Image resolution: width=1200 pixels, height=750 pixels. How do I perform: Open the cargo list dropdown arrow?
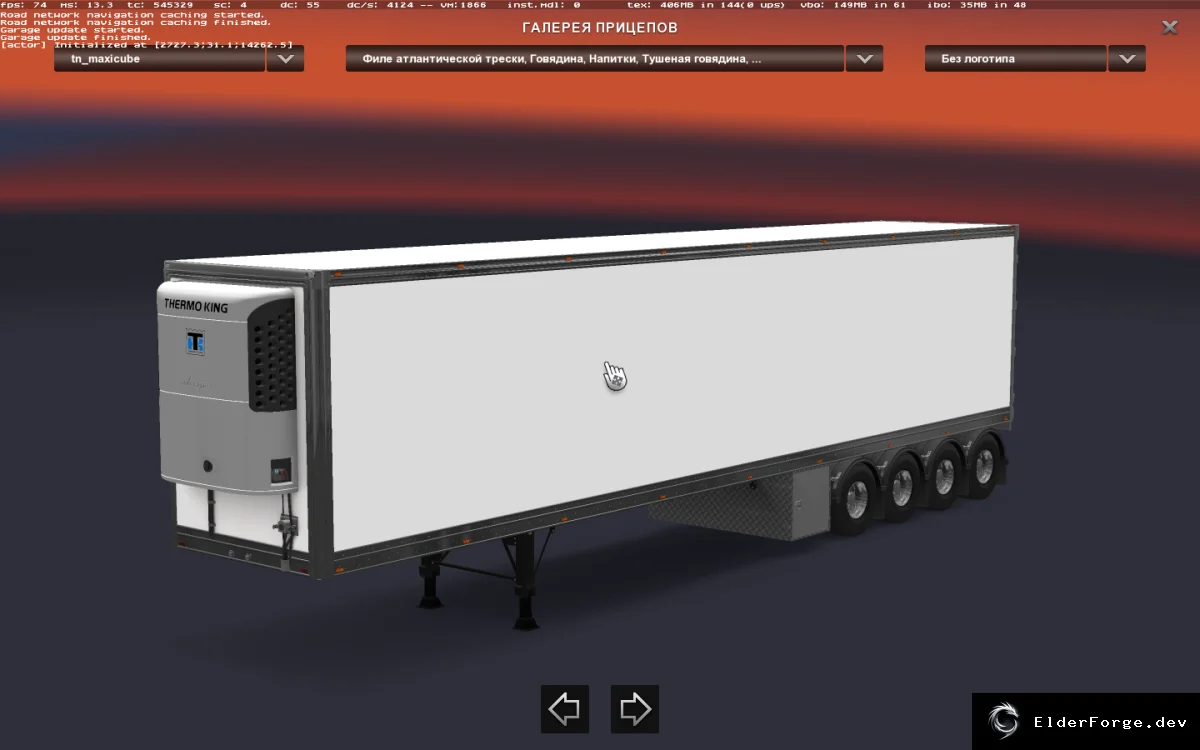864,59
